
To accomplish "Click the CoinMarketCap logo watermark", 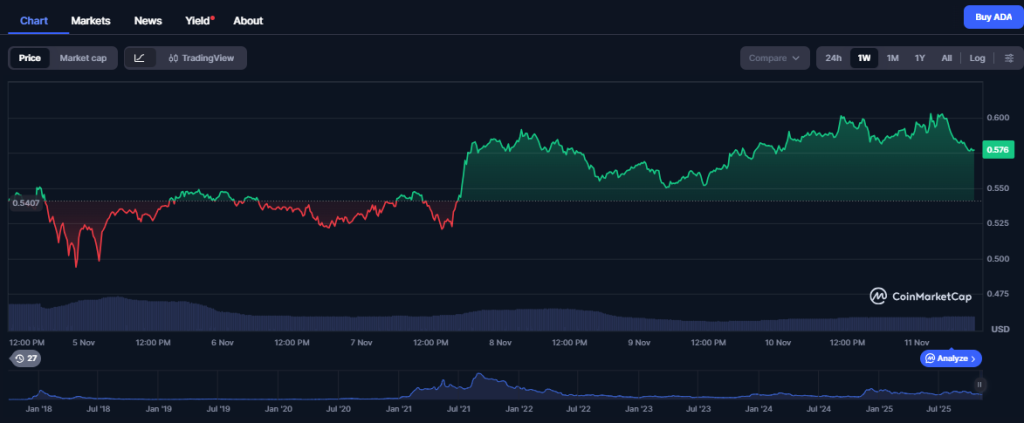I will (x=922, y=296).
